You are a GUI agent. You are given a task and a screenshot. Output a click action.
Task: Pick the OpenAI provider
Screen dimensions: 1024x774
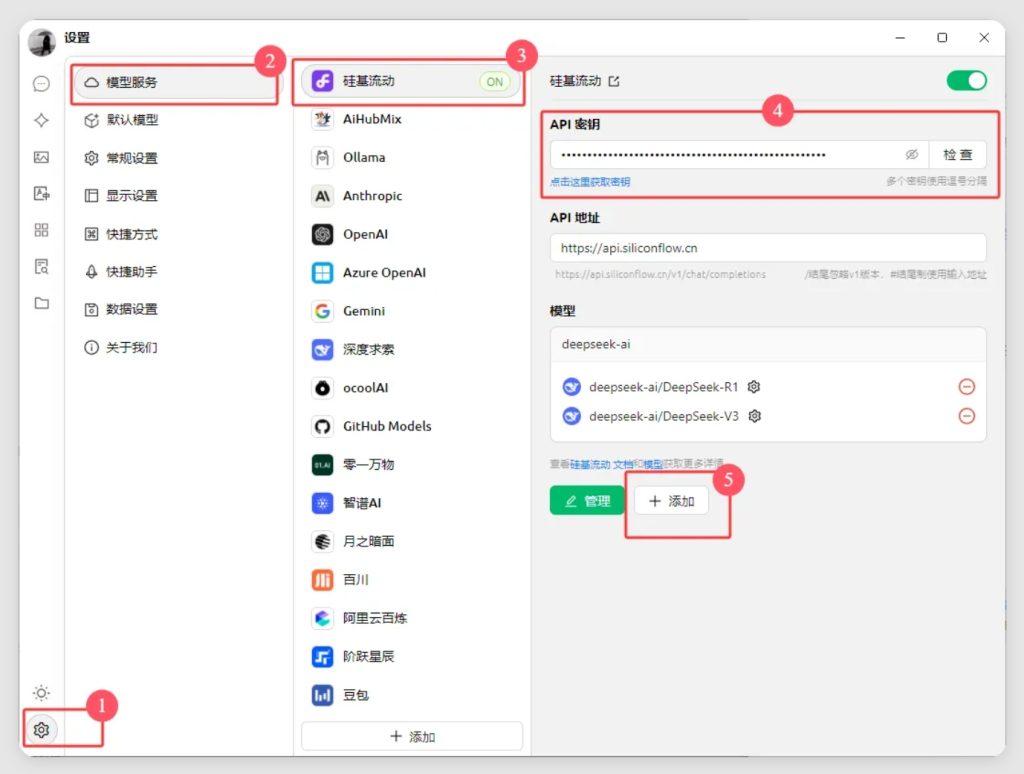click(411, 234)
